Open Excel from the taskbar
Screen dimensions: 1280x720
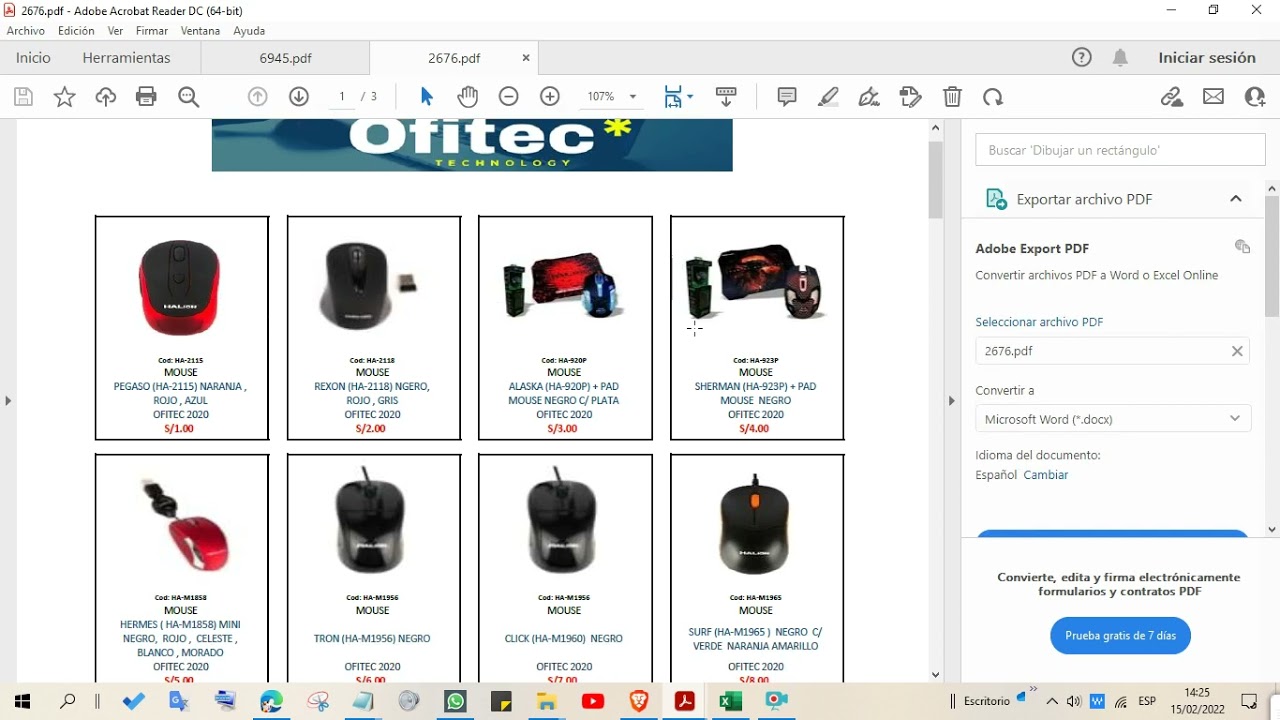pyautogui.click(x=731, y=701)
